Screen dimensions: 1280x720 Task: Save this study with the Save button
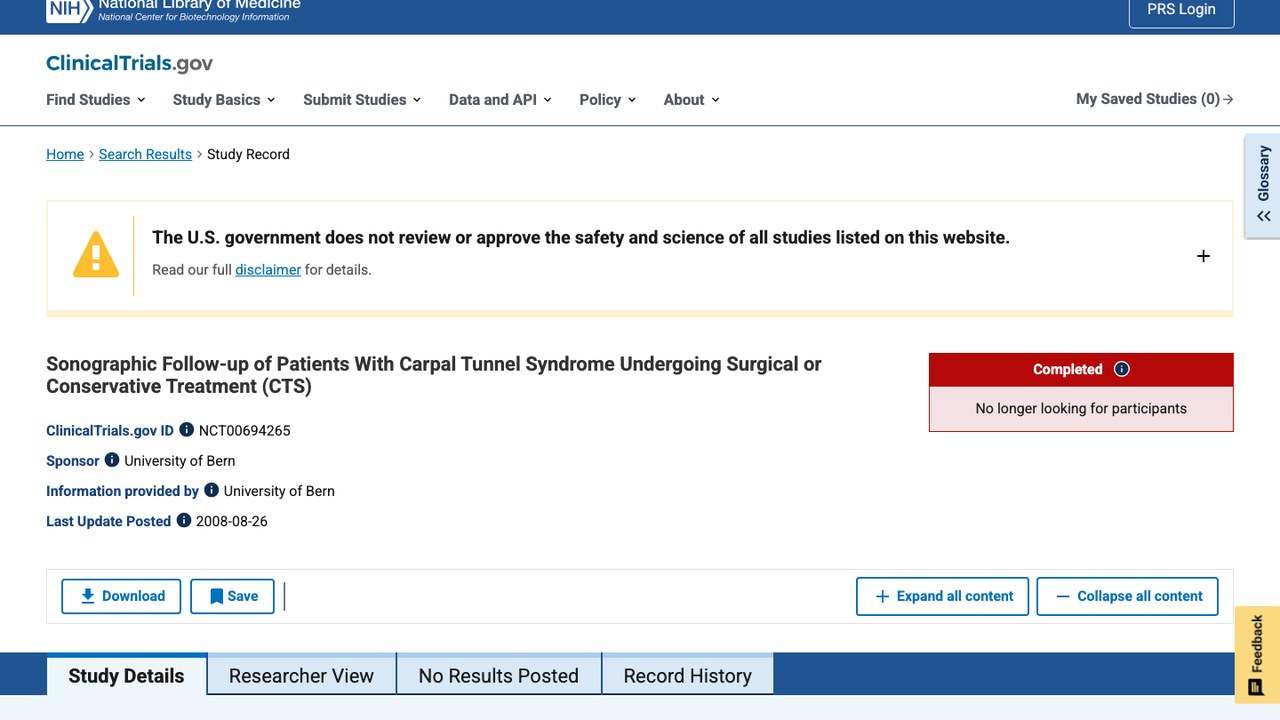[232, 596]
